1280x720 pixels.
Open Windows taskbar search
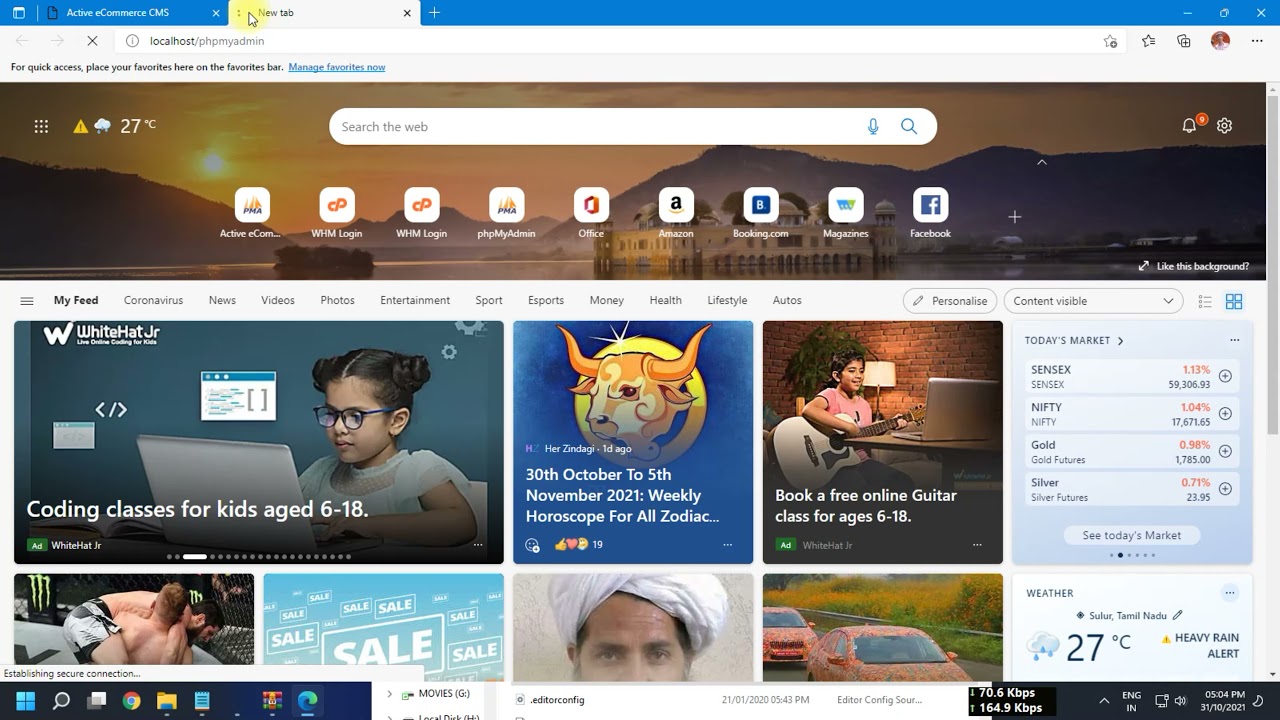tap(61, 701)
